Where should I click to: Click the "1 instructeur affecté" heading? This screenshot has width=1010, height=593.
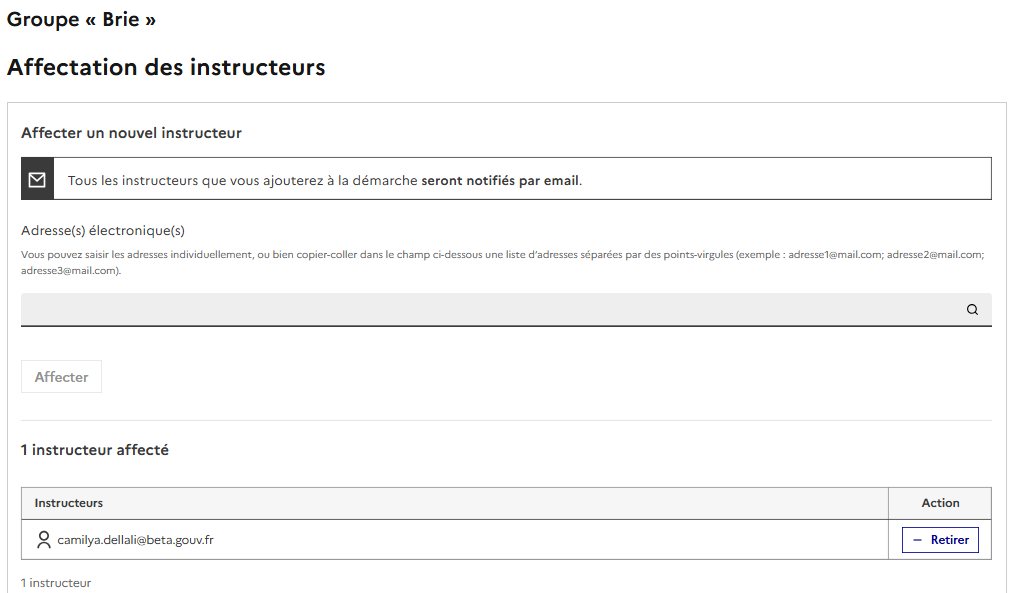(x=95, y=450)
